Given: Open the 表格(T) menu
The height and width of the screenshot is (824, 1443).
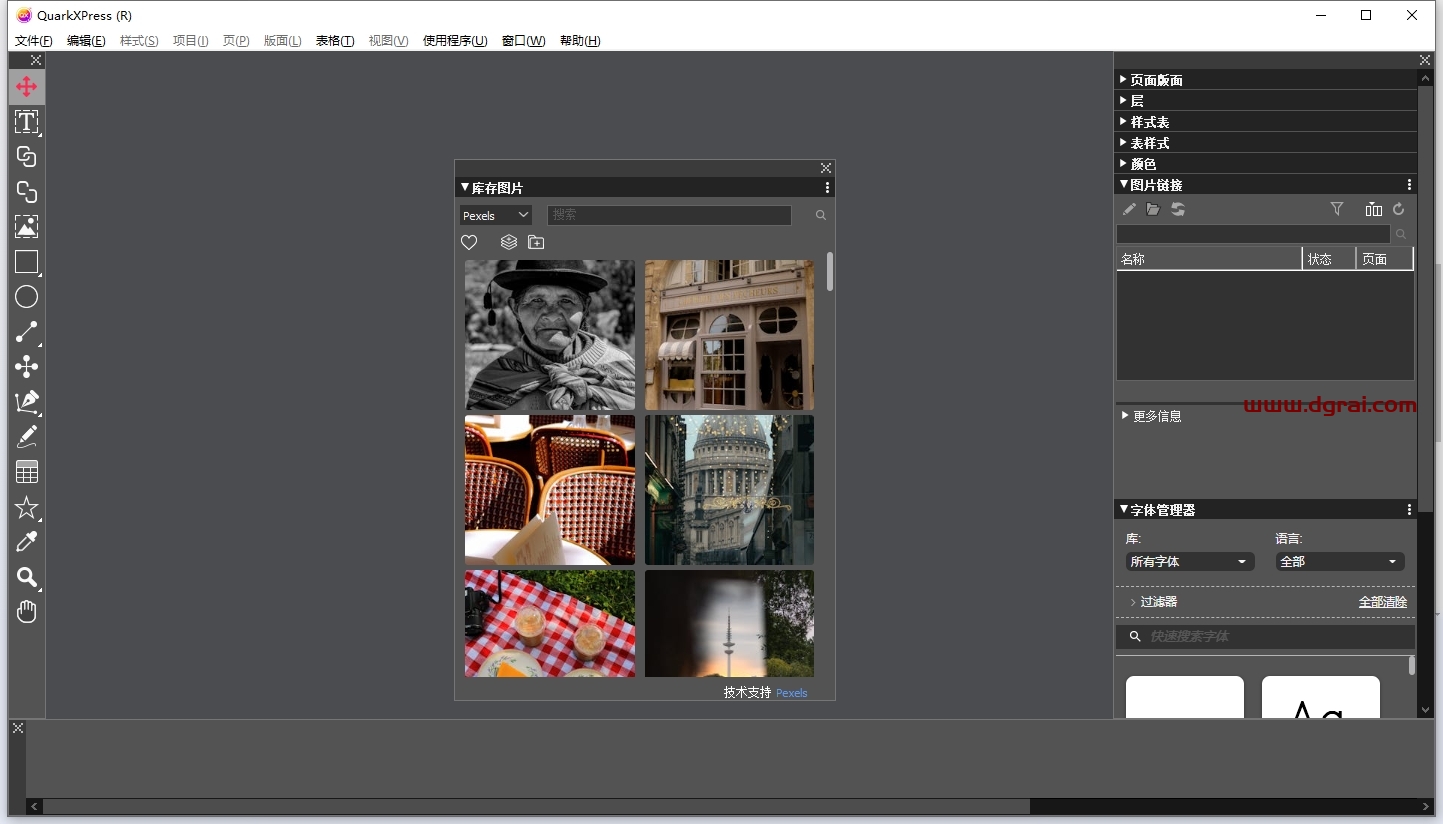Looking at the screenshot, I should (334, 41).
